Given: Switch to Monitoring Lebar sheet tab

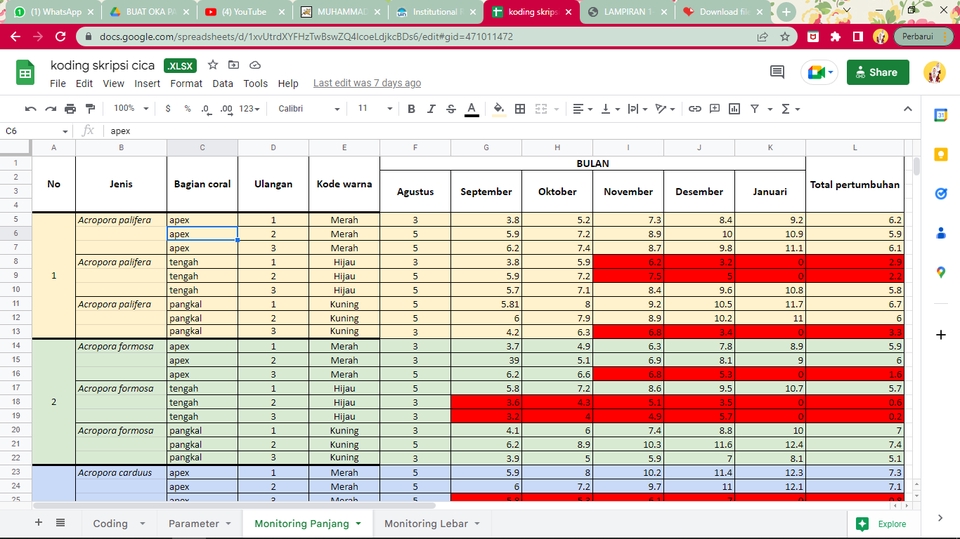Looking at the screenshot, I should (x=426, y=524).
